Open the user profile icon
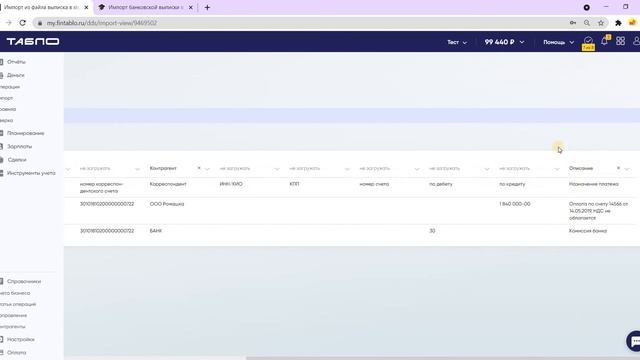The height and width of the screenshot is (360, 640). (636, 41)
